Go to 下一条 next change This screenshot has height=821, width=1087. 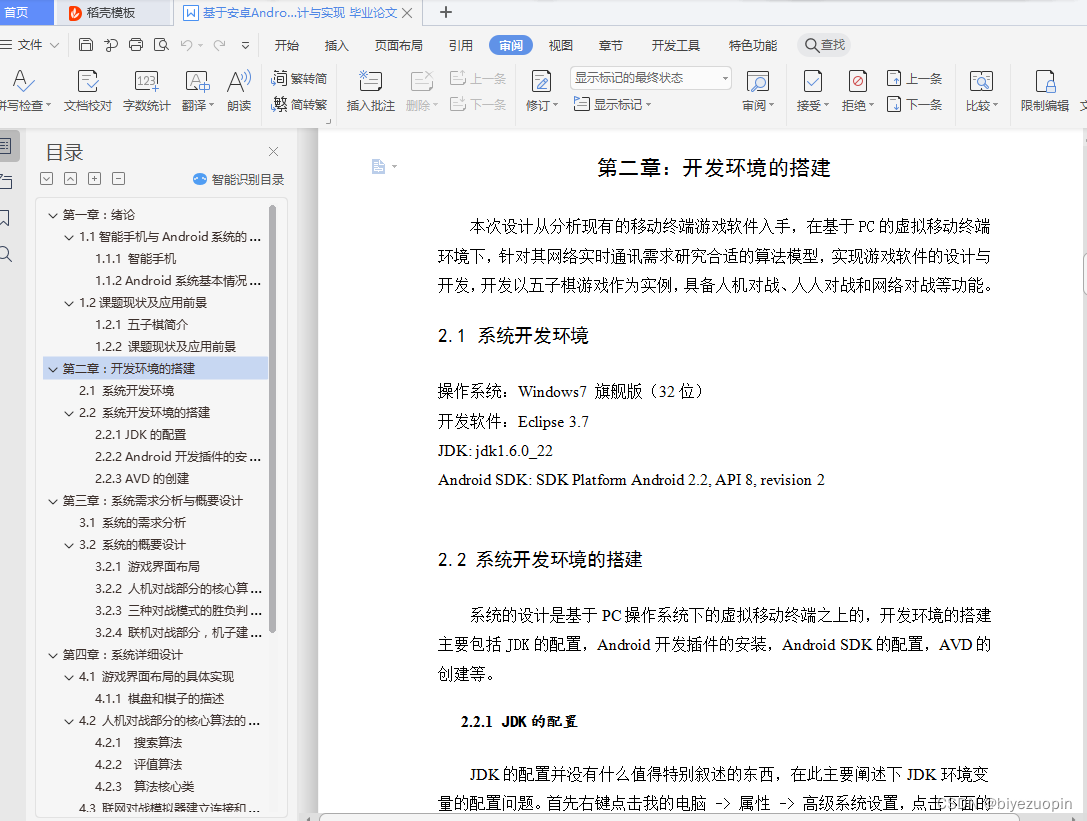(914, 105)
